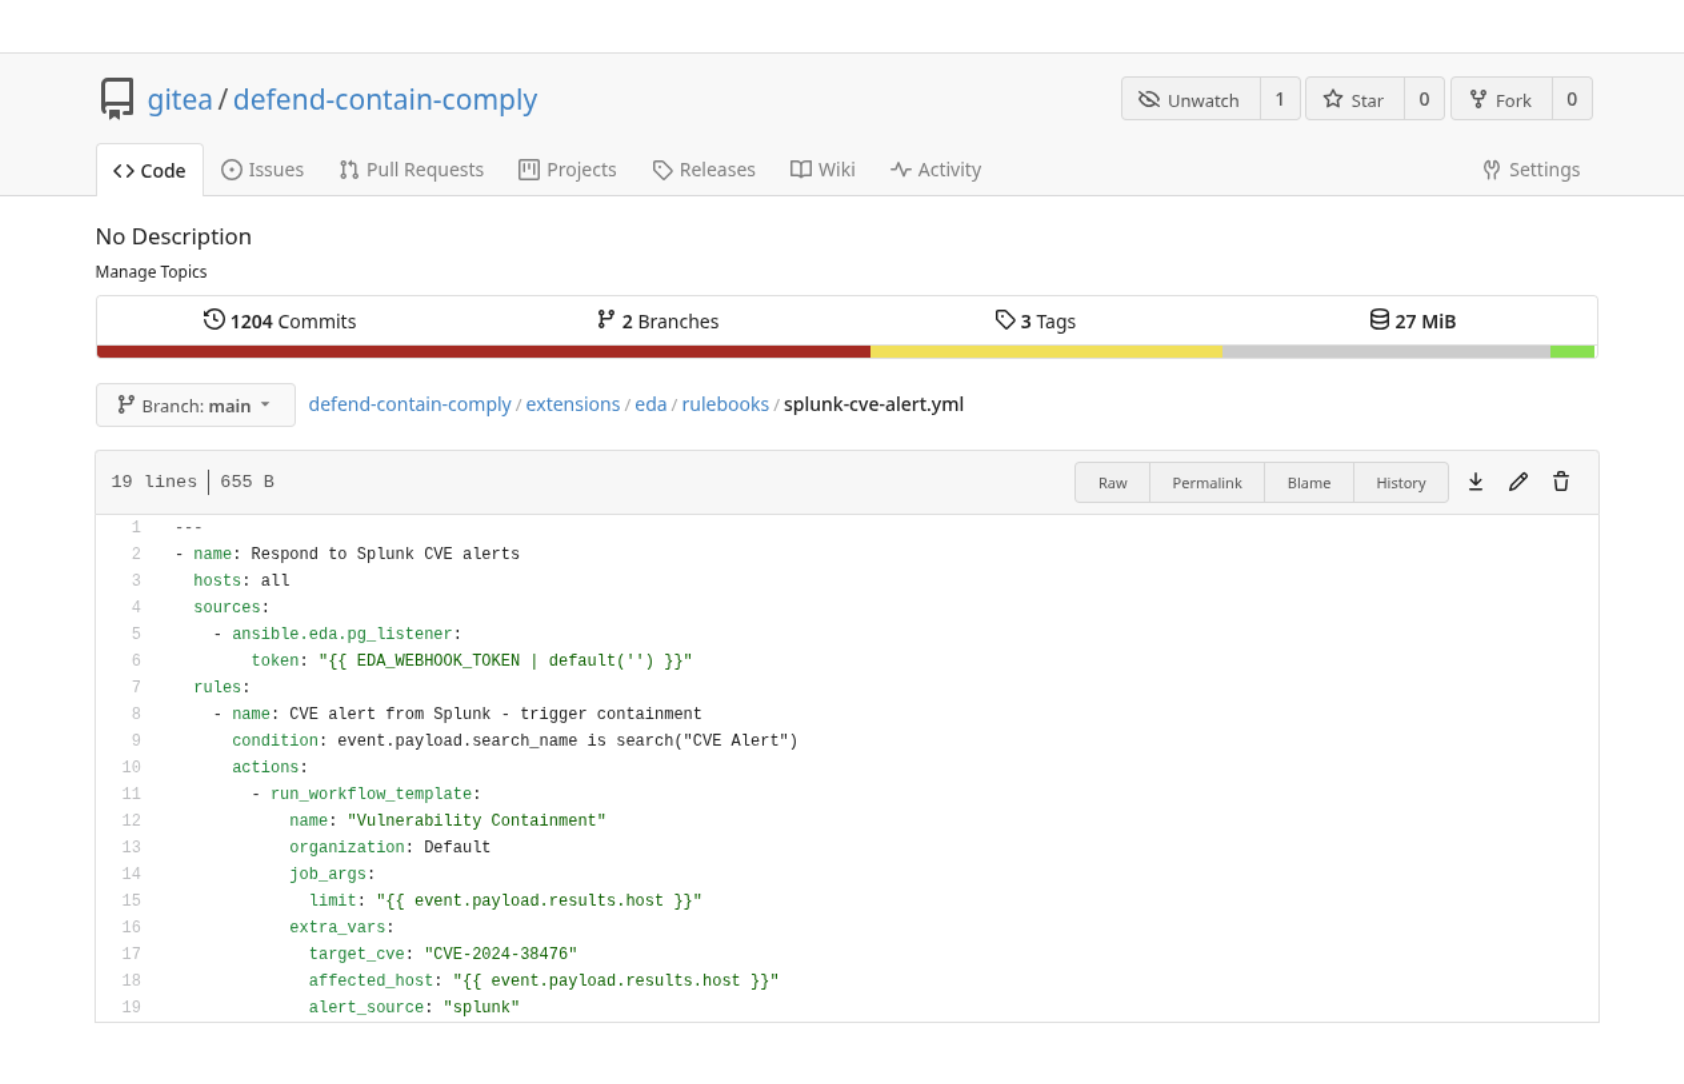Image resolution: width=1684 pixels, height=1084 pixels.
Task: Click the gray segment of language bar
Action: click(1386, 351)
